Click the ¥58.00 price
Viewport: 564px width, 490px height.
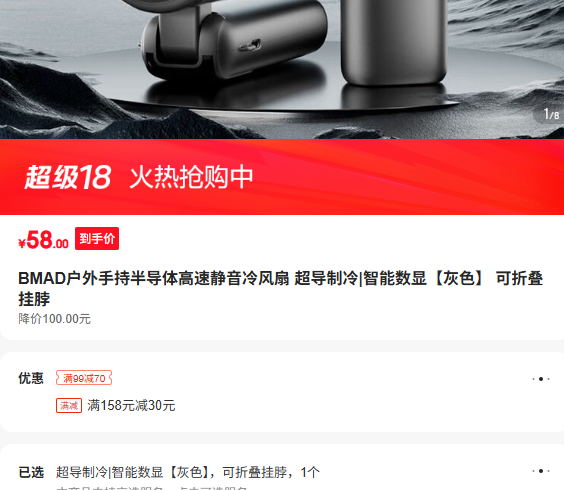[x=44, y=240]
